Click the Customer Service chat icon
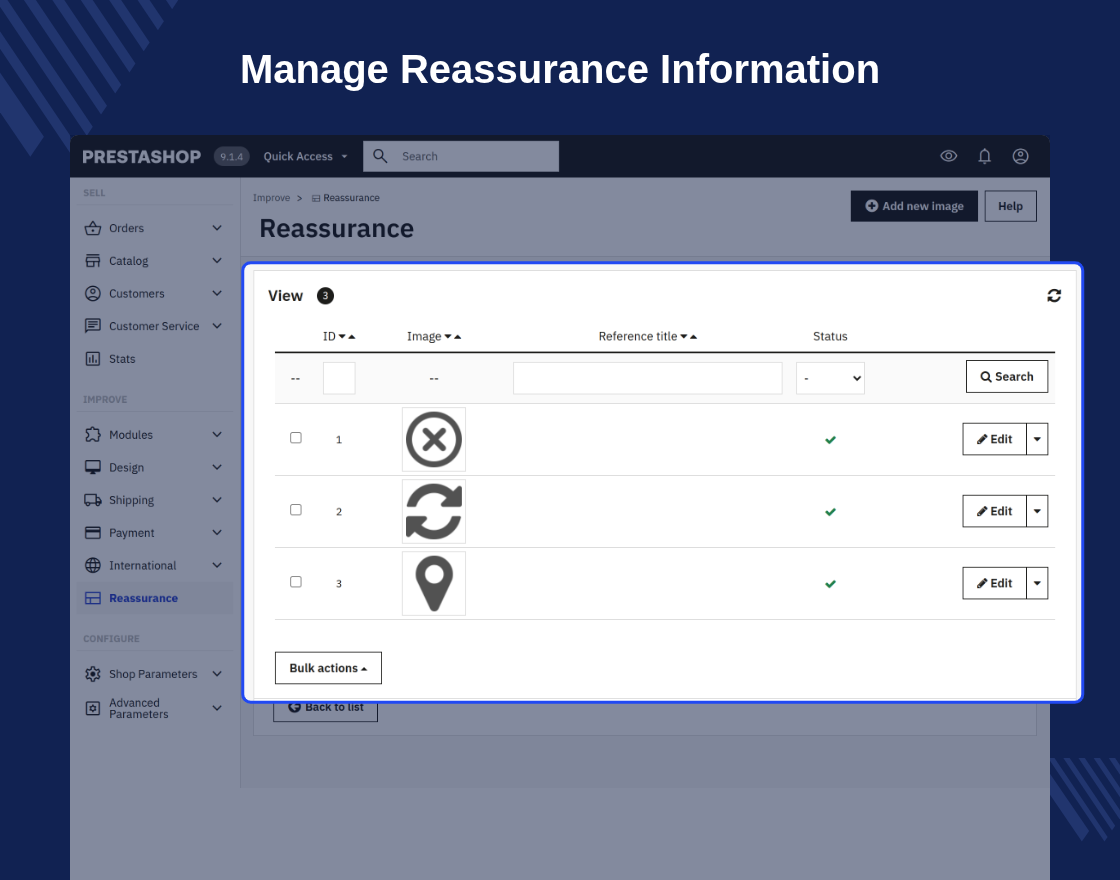 pos(93,326)
